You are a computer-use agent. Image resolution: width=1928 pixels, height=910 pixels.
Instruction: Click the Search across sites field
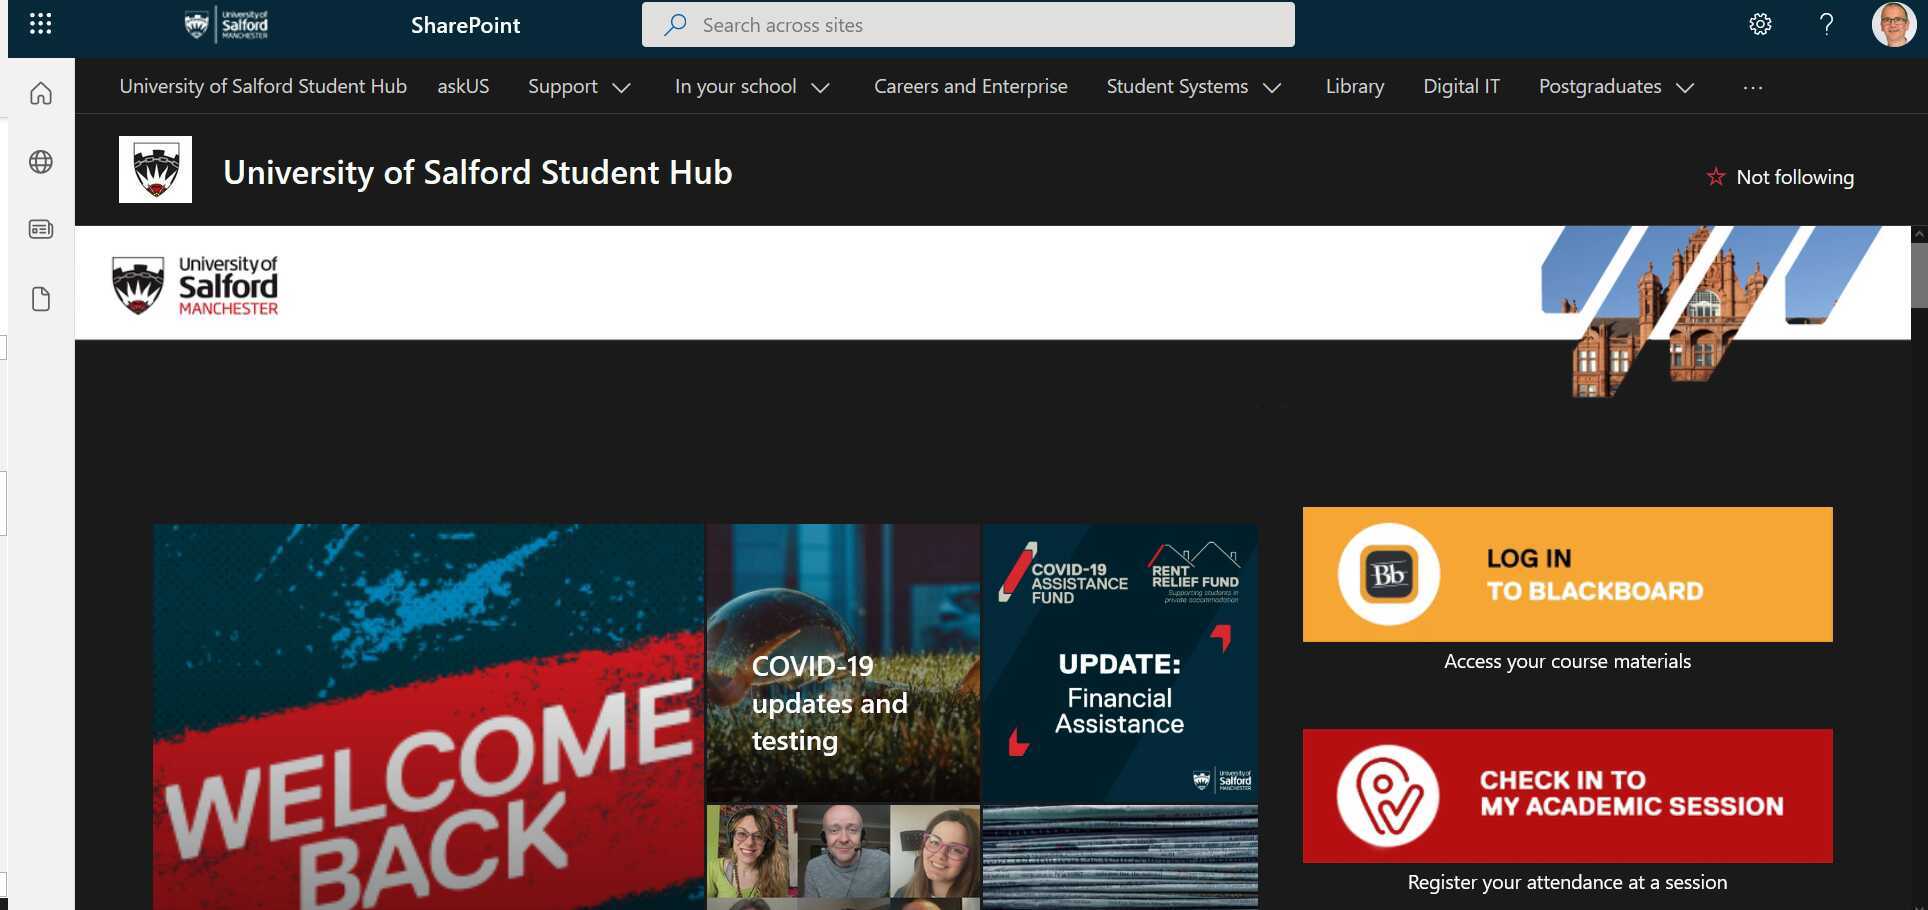pos(966,24)
